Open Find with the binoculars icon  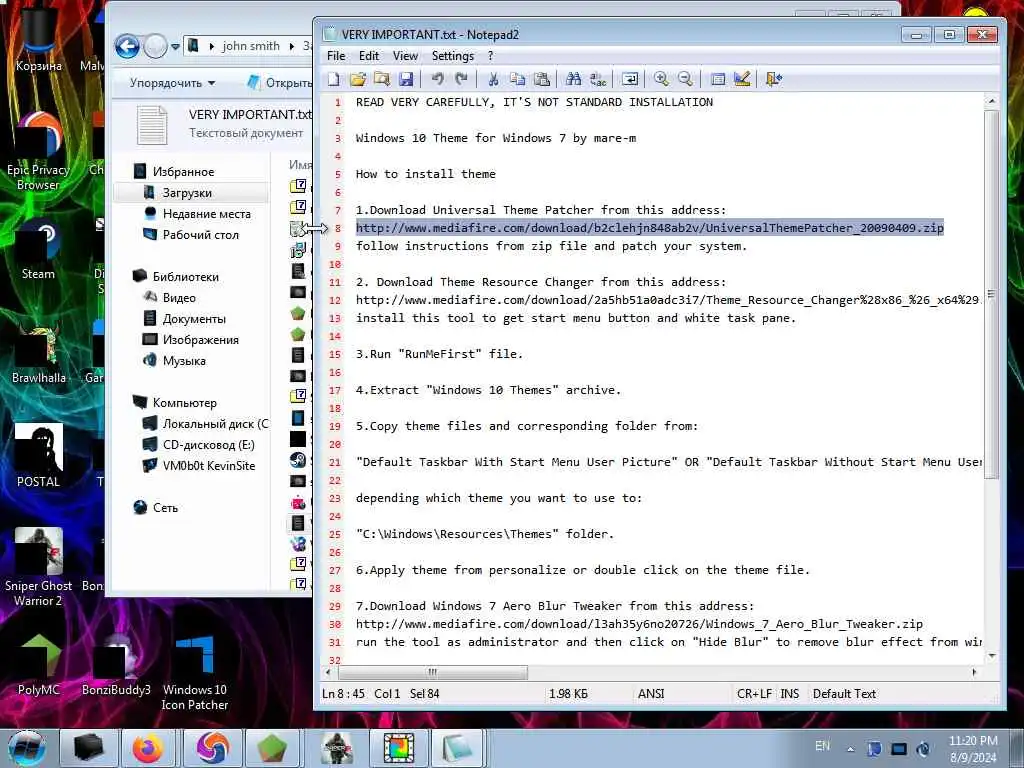tap(573, 79)
